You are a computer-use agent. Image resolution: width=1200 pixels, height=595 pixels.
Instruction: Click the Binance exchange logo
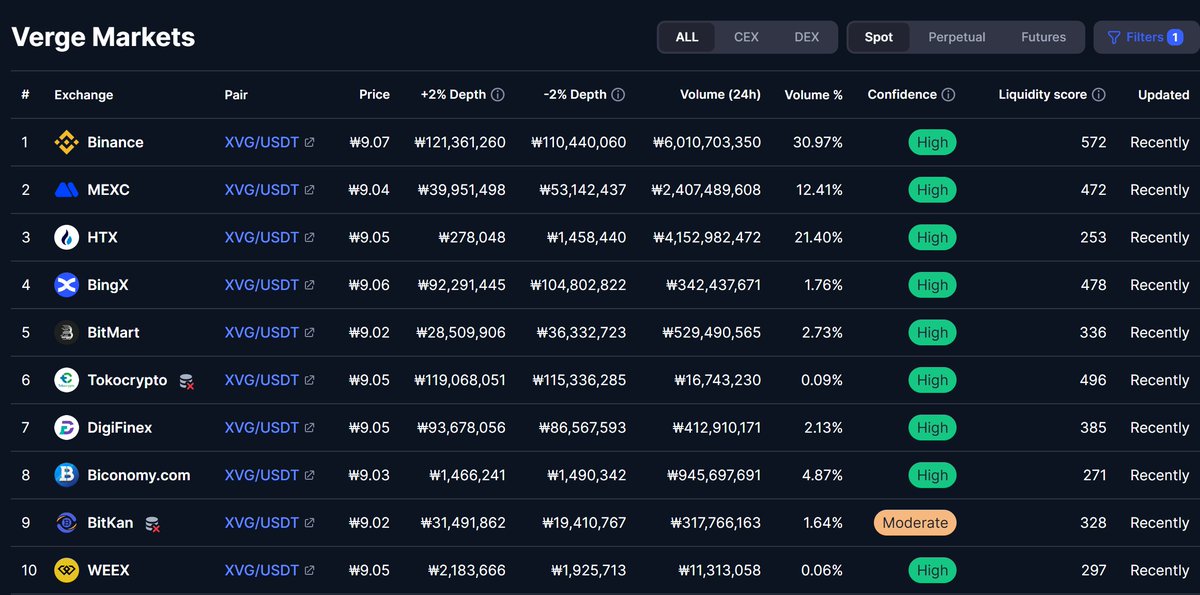(66, 142)
